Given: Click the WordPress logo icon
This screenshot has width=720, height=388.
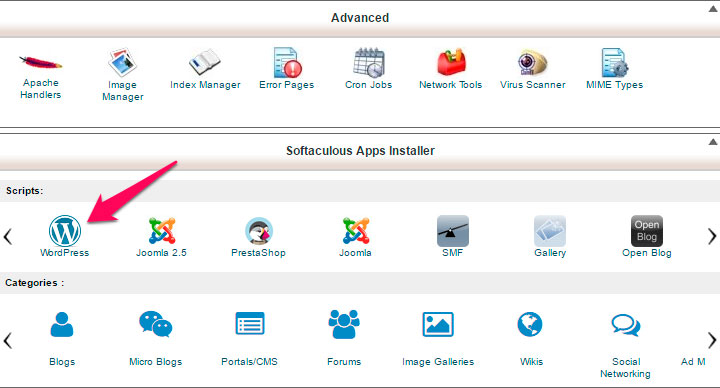Looking at the screenshot, I should point(65,231).
